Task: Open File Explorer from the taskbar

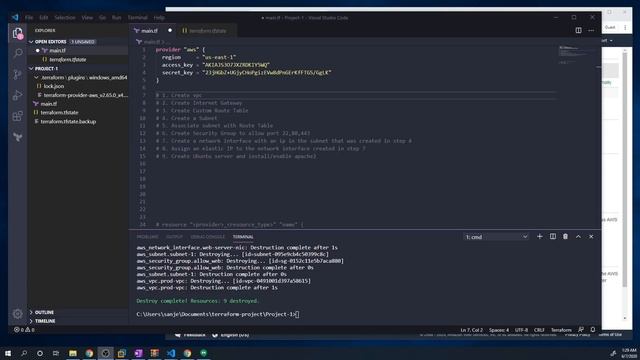Action: (73, 353)
